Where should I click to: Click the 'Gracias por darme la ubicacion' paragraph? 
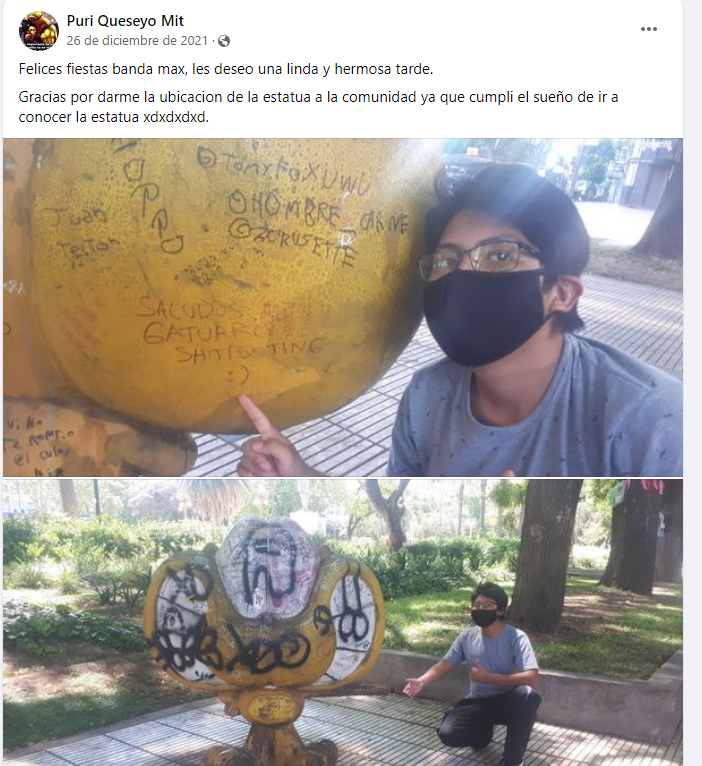point(319,107)
